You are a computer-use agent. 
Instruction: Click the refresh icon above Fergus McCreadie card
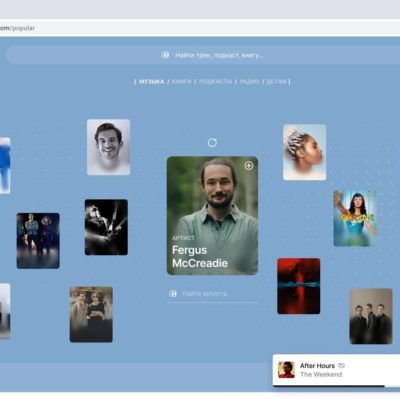pyautogui.click(x=212, y=143)
